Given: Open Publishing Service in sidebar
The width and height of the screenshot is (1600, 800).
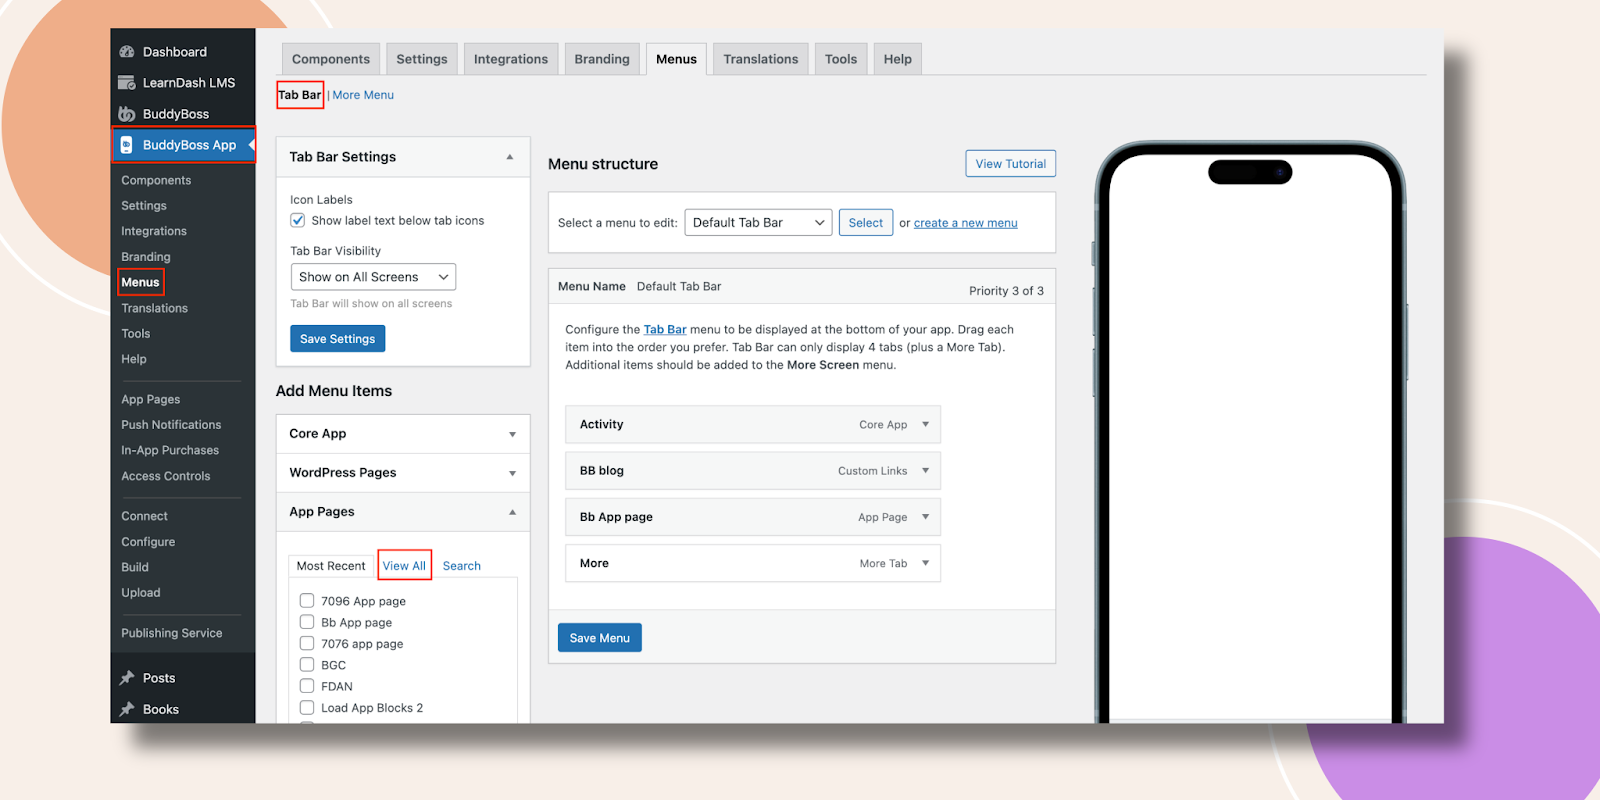Looking at the screenshot, I should coord(172,633).
